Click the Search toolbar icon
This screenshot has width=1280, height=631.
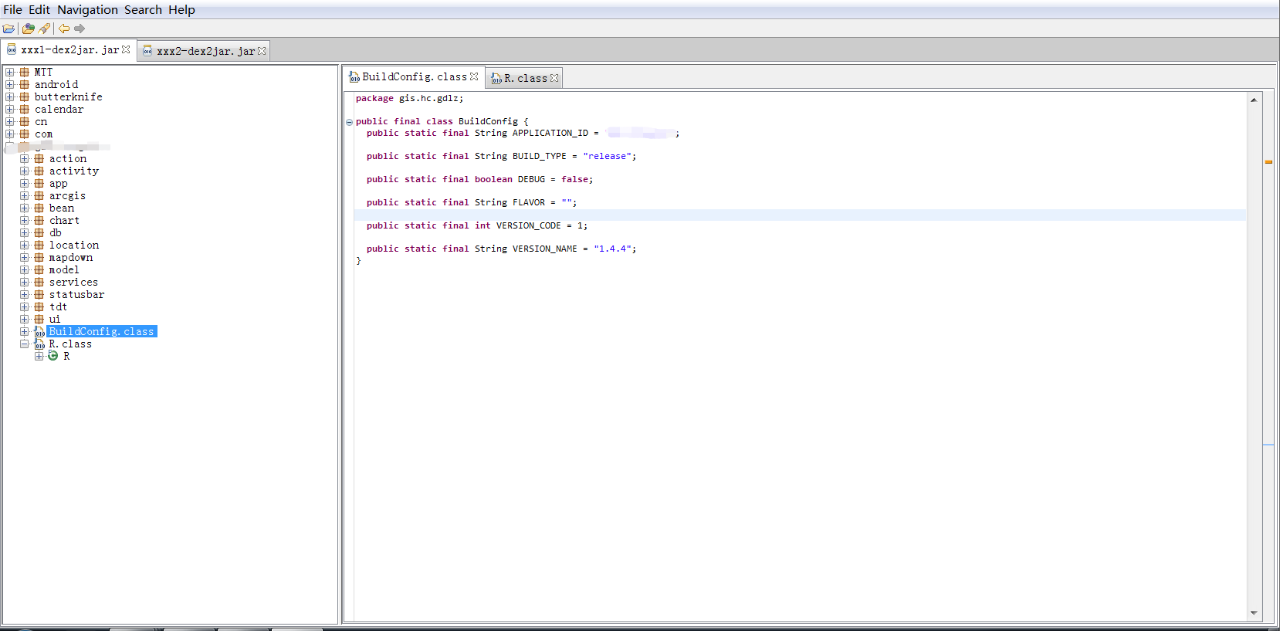tap(44, 28)
